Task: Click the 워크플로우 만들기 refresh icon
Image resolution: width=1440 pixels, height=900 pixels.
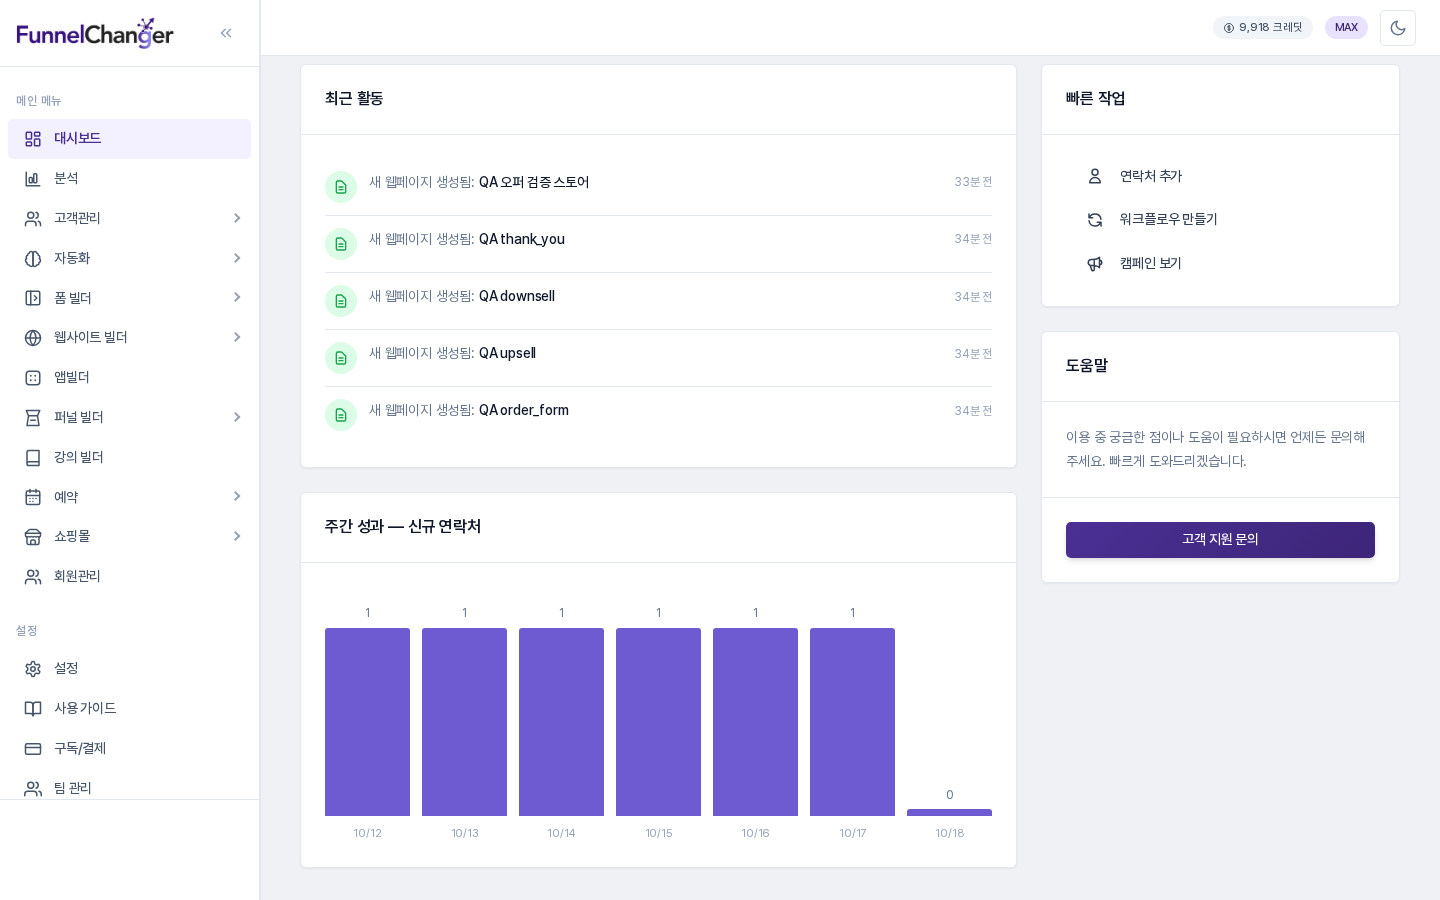Action: point(1095,220)
